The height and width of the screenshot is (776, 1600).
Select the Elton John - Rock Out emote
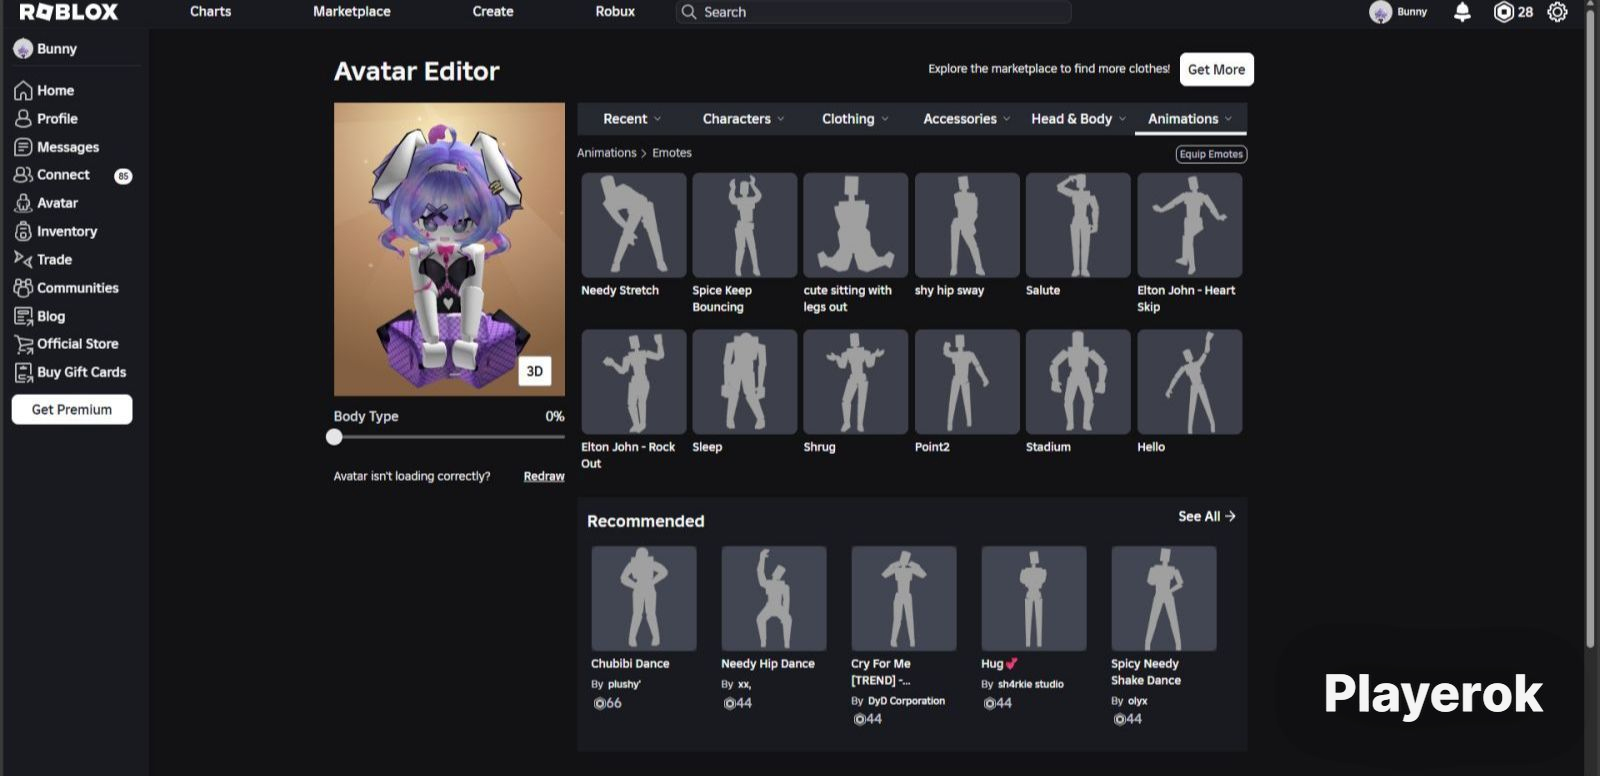point(634,382)
